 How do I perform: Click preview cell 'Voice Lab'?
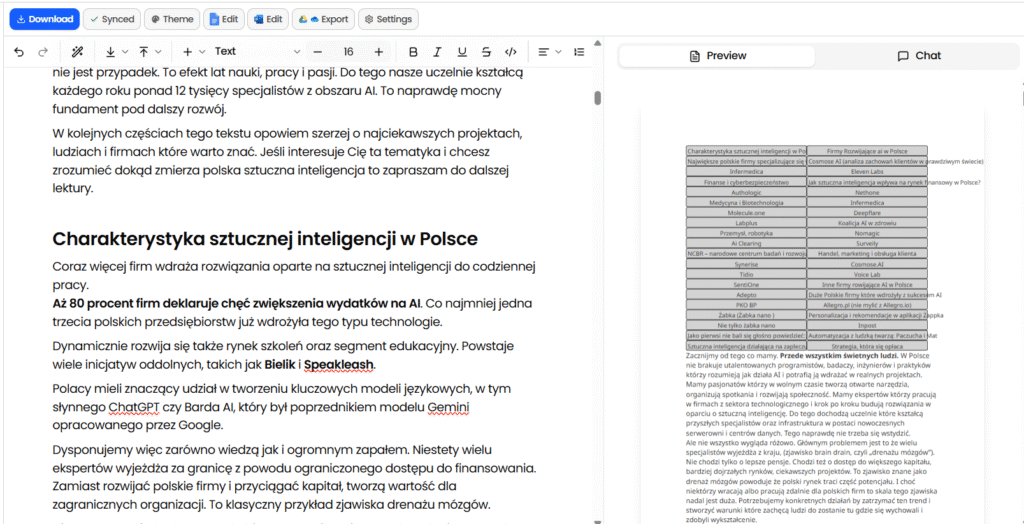[867, 275]
